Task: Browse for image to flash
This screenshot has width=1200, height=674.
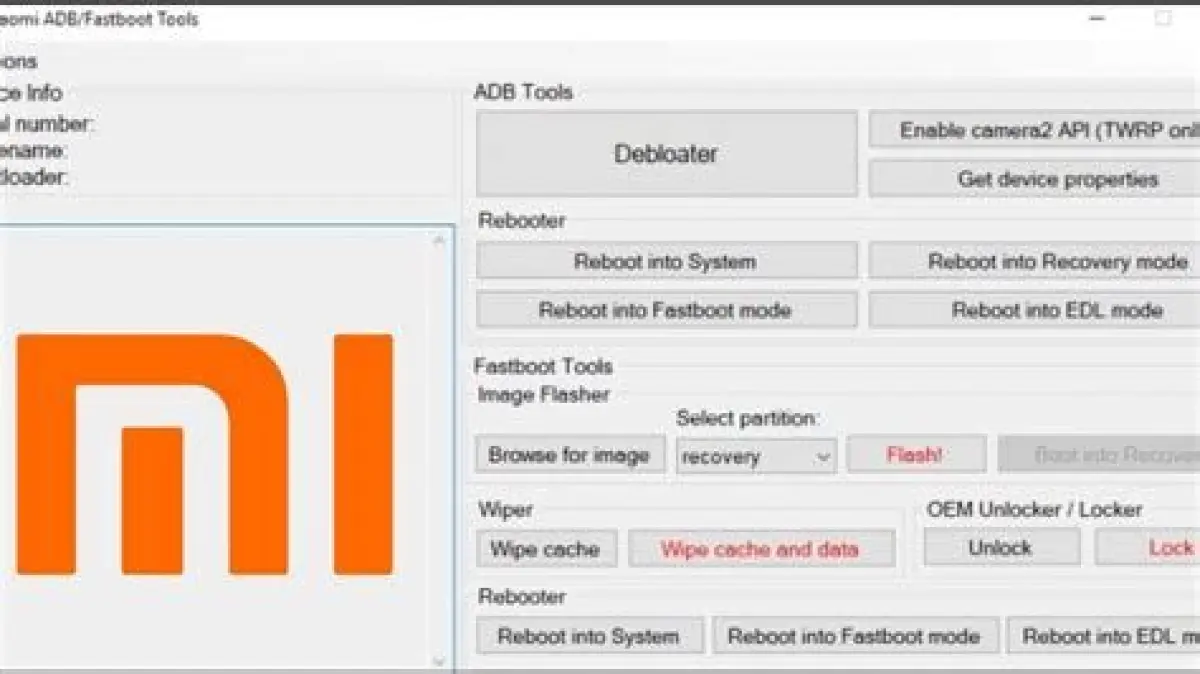Action: tap(569, 456)
